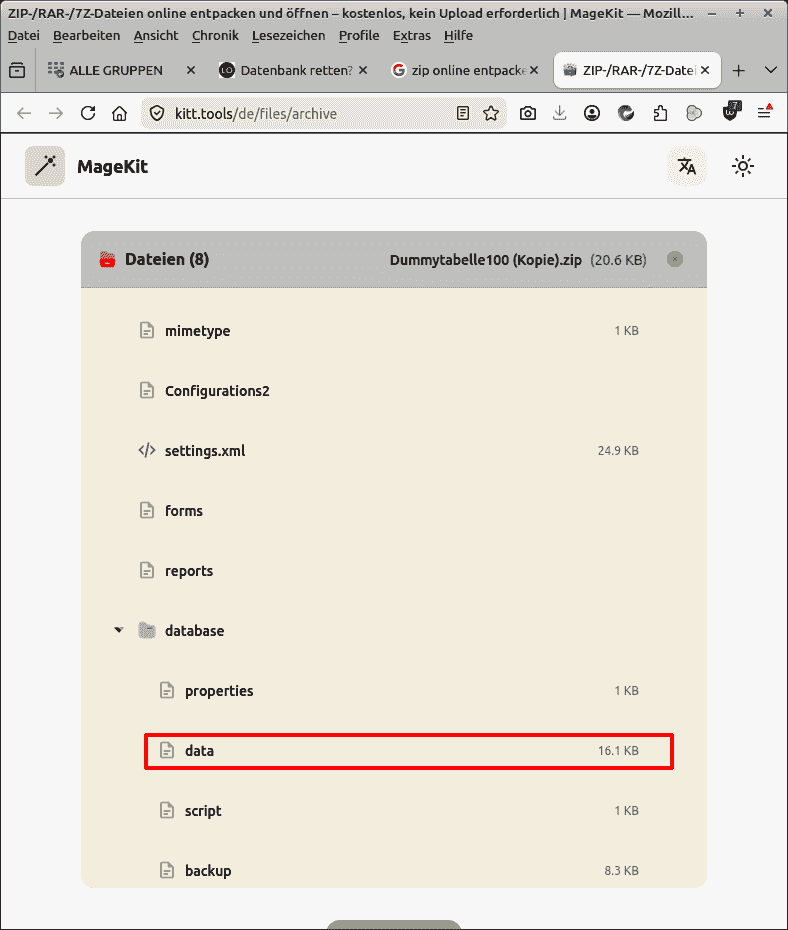This screenshot has height=930, width=788.
Task: Collapse the database folder
Action: click(119, 631)
